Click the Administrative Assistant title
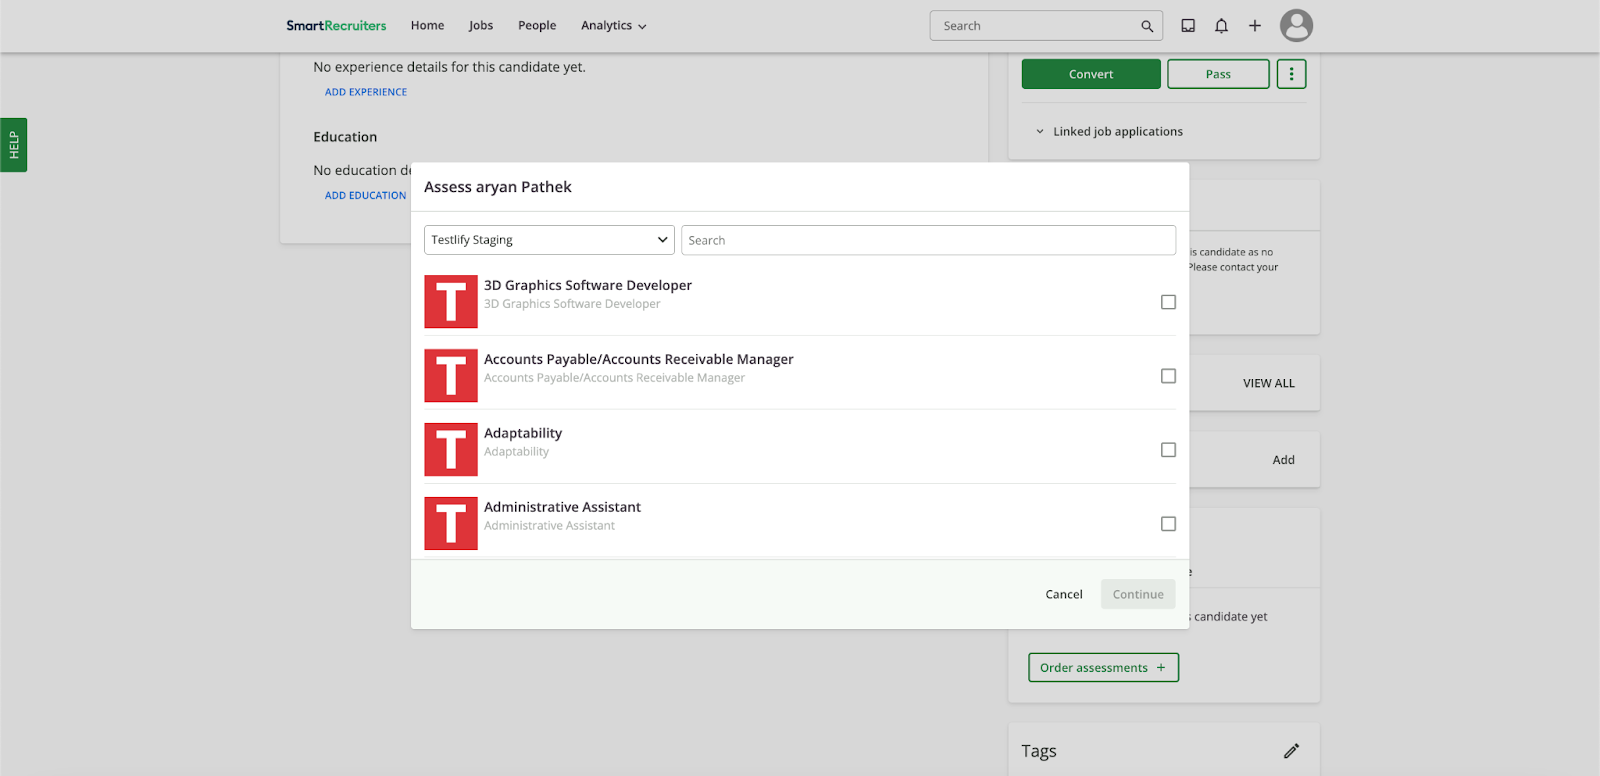The height and width of the screenshot is (776, 1600). 563,507
